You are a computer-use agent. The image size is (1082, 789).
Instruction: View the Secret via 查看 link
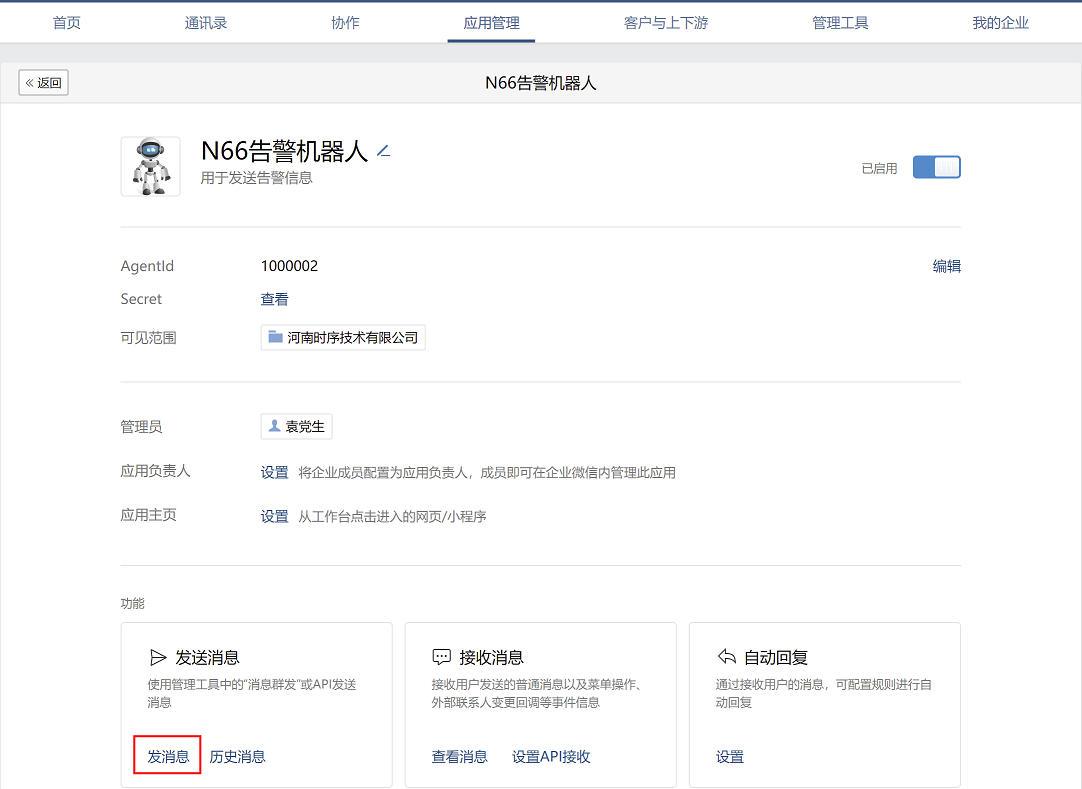click(274, 299)
